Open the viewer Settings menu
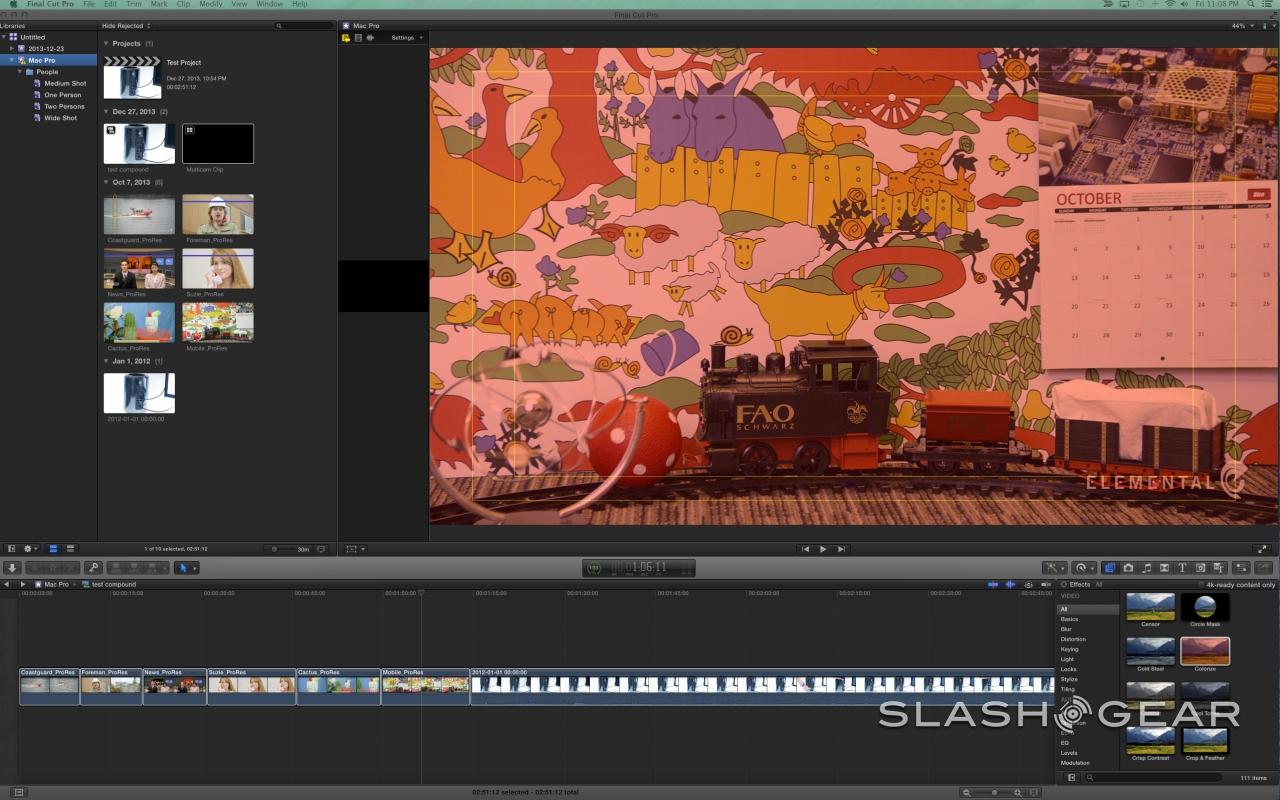The image size is (1280, 800). 406,38
